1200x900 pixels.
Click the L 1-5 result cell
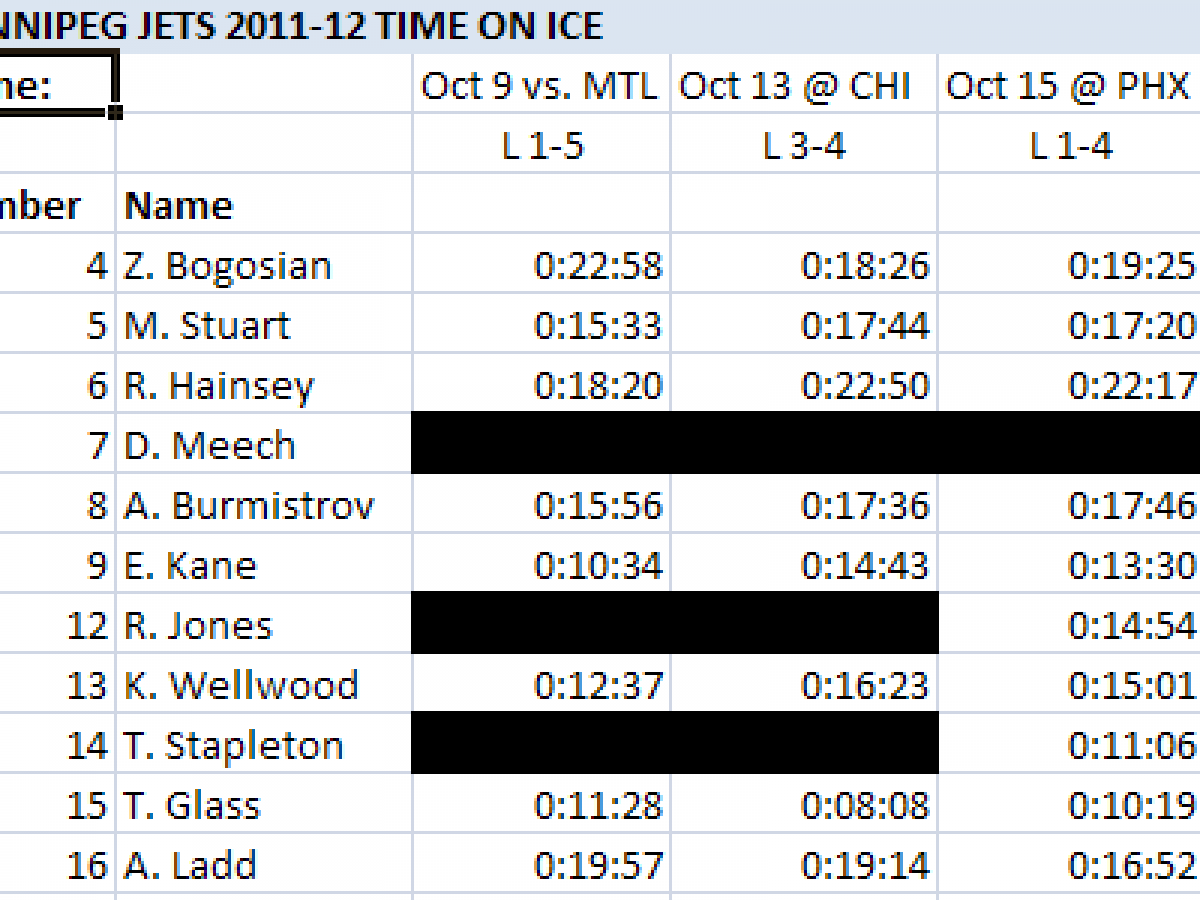click(x=542, y=146)
